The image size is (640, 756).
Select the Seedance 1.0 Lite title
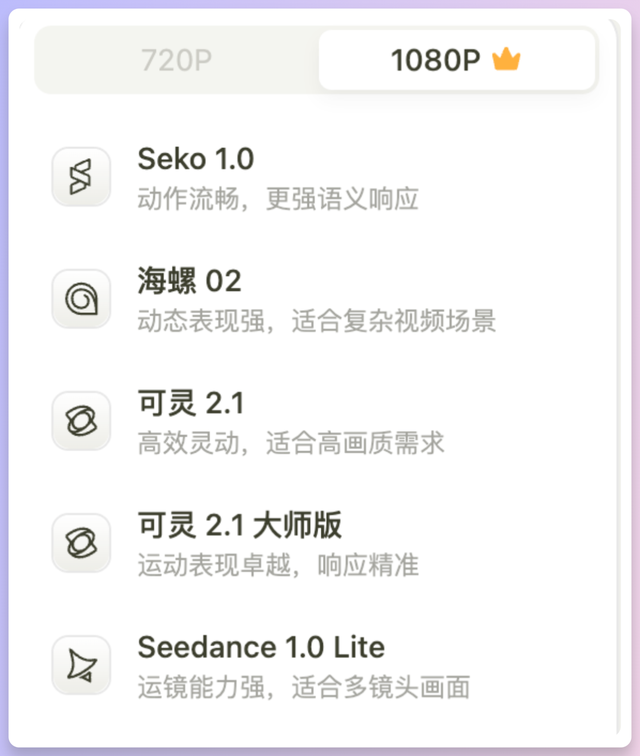(261, 647)
